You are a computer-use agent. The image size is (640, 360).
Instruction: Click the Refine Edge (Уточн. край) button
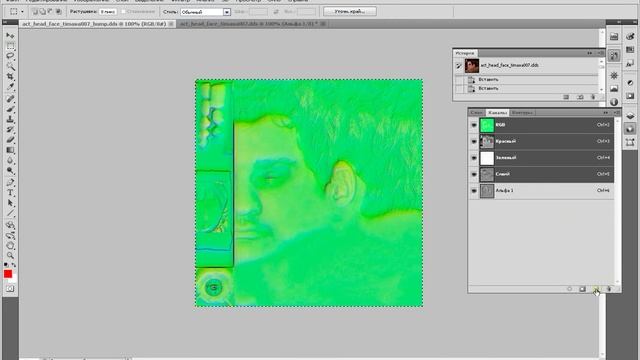350,11
